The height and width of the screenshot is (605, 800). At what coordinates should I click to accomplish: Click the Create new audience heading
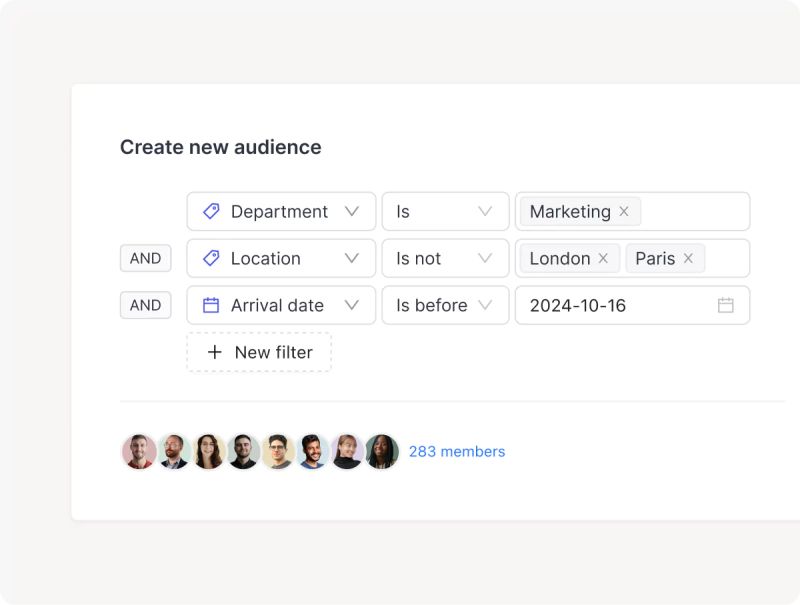coord(220,147)
